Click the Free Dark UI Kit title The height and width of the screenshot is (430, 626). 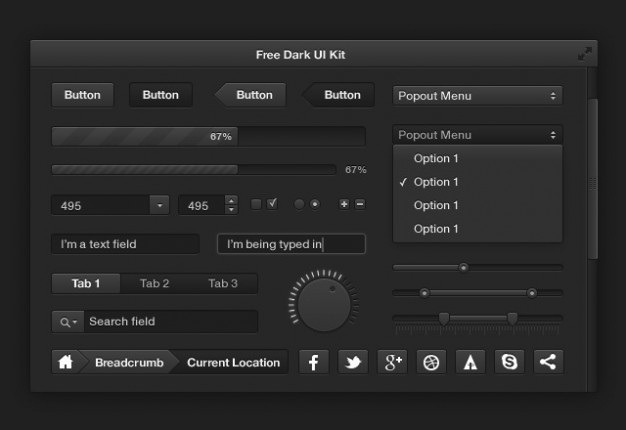point(300,55)
